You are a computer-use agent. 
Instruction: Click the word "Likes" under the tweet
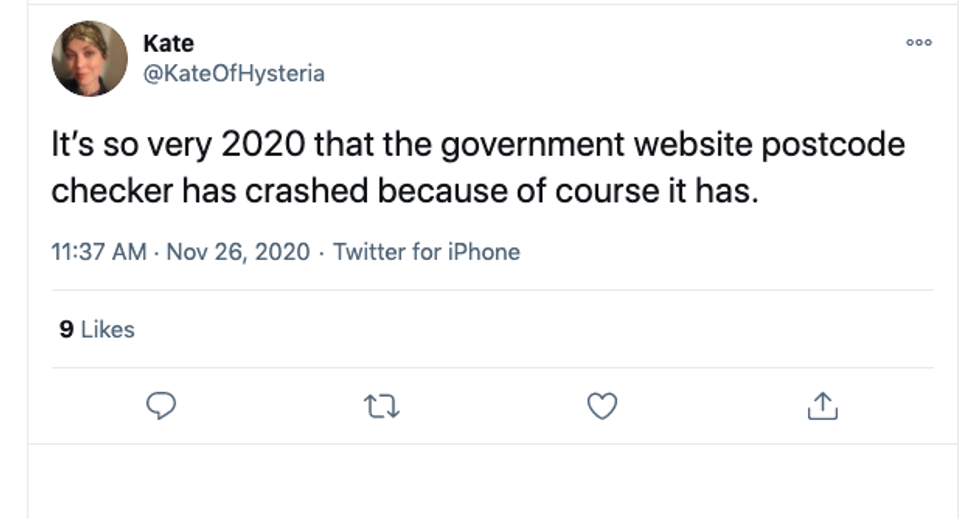[107, 329]
